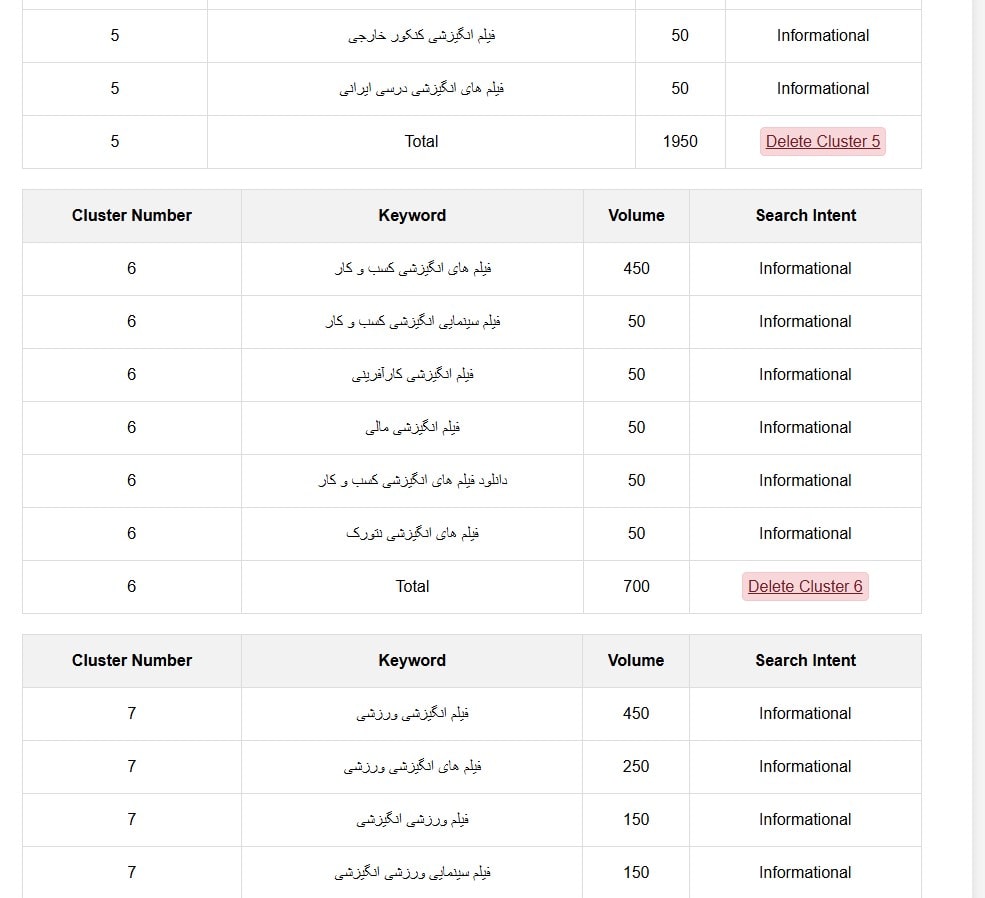Click Cluster Number header in cluster 6 table
The image size is (985, 898).
point(132,215)
